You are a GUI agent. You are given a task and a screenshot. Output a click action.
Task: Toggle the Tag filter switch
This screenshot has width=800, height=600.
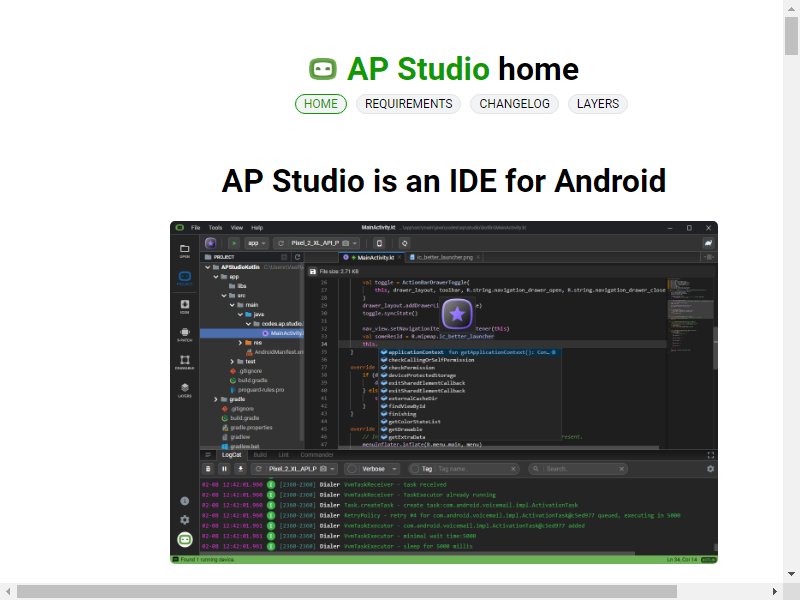(414, 469)
